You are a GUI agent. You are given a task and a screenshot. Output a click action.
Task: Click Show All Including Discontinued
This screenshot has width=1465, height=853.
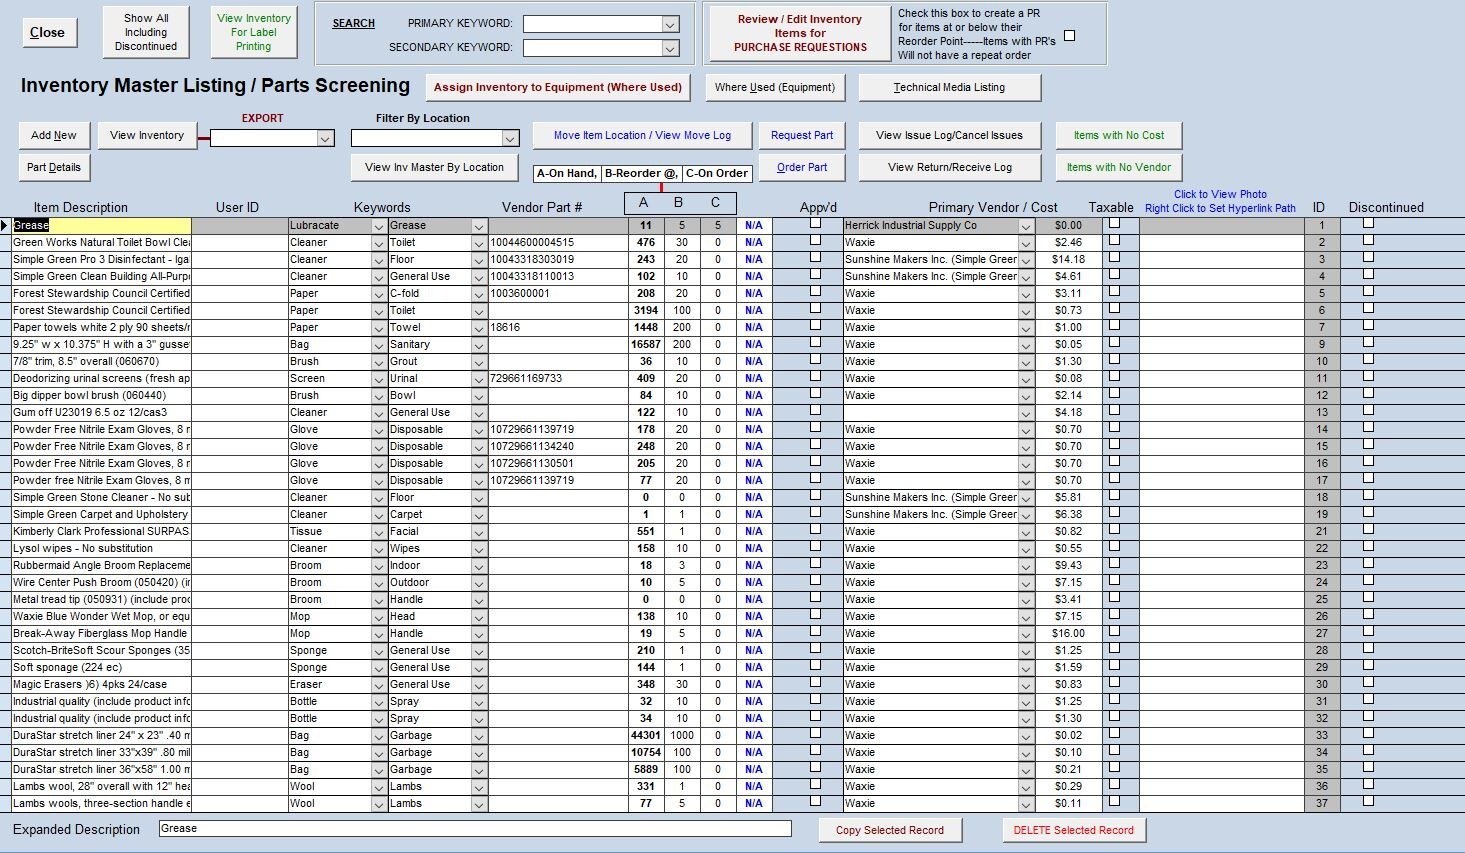tap(145, 31)
